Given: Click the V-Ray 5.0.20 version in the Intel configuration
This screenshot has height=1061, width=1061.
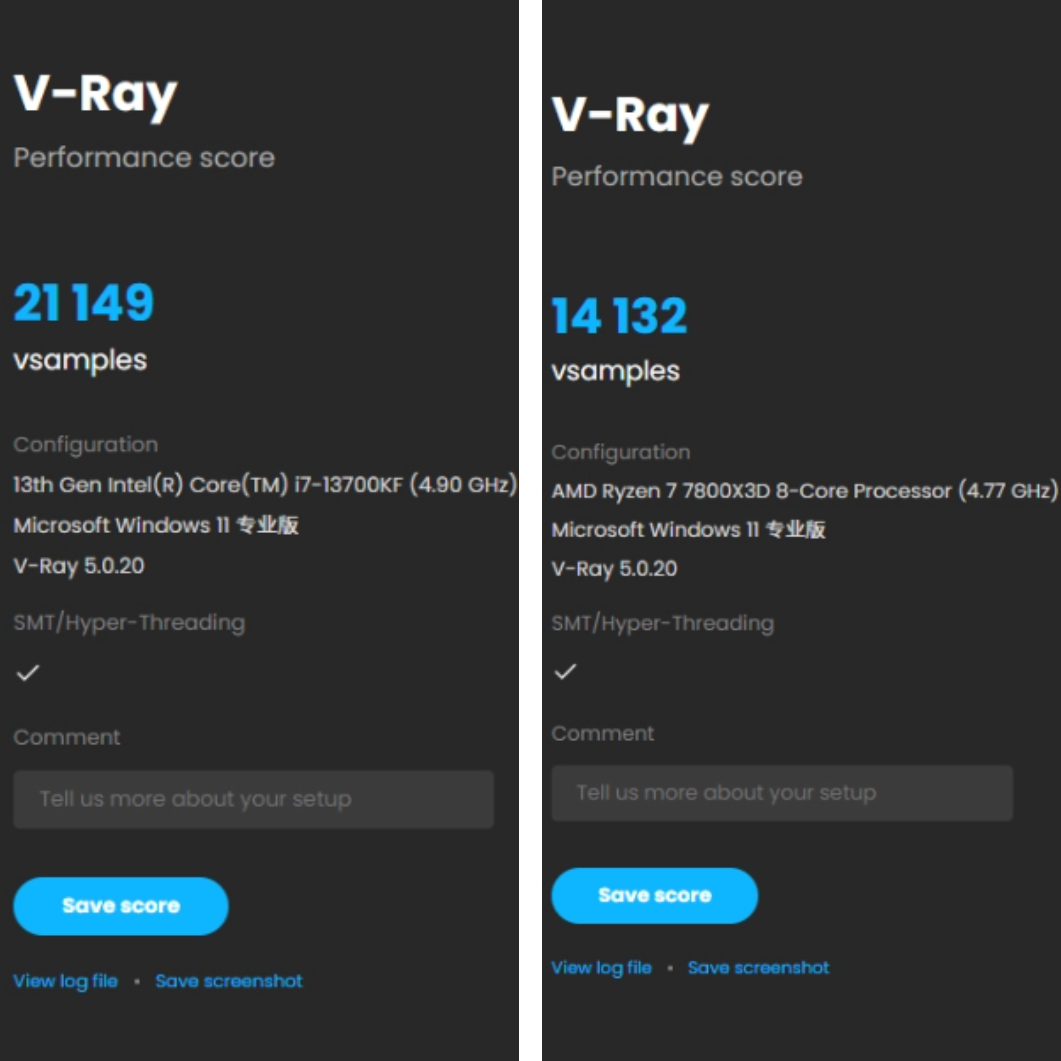Looking at the screenshot, I should 79,565.
